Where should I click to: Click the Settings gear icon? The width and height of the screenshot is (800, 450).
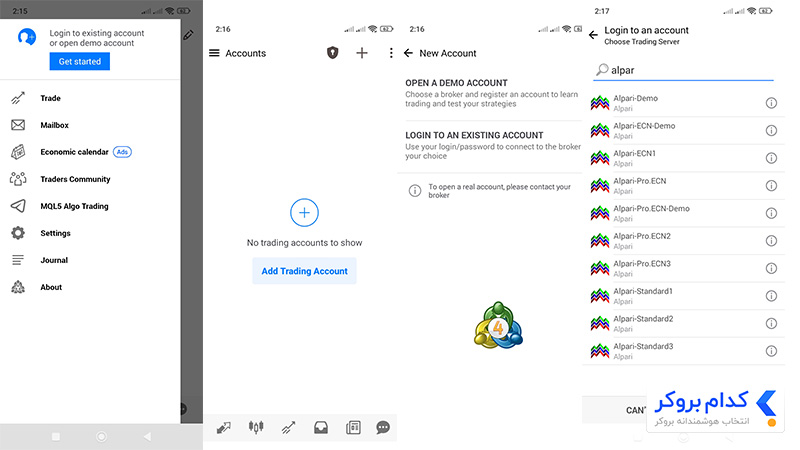(x=18, y=233)
